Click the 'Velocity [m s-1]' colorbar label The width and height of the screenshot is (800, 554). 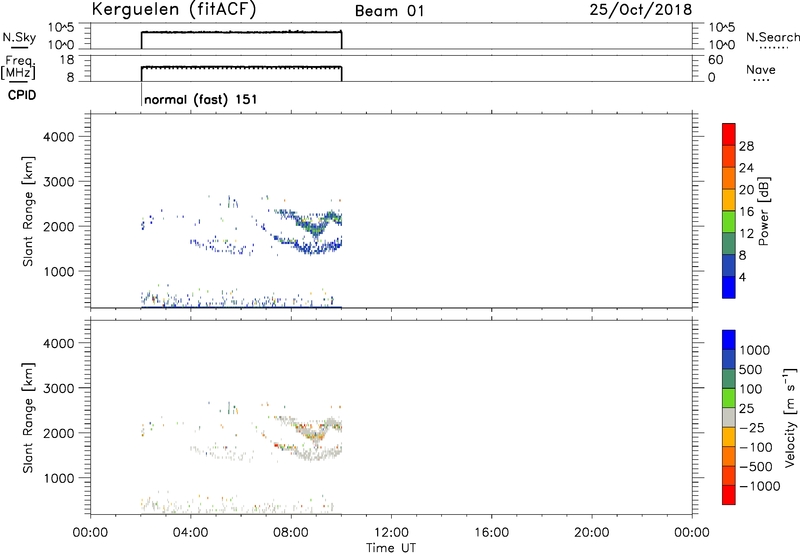[x=790, y=417]
